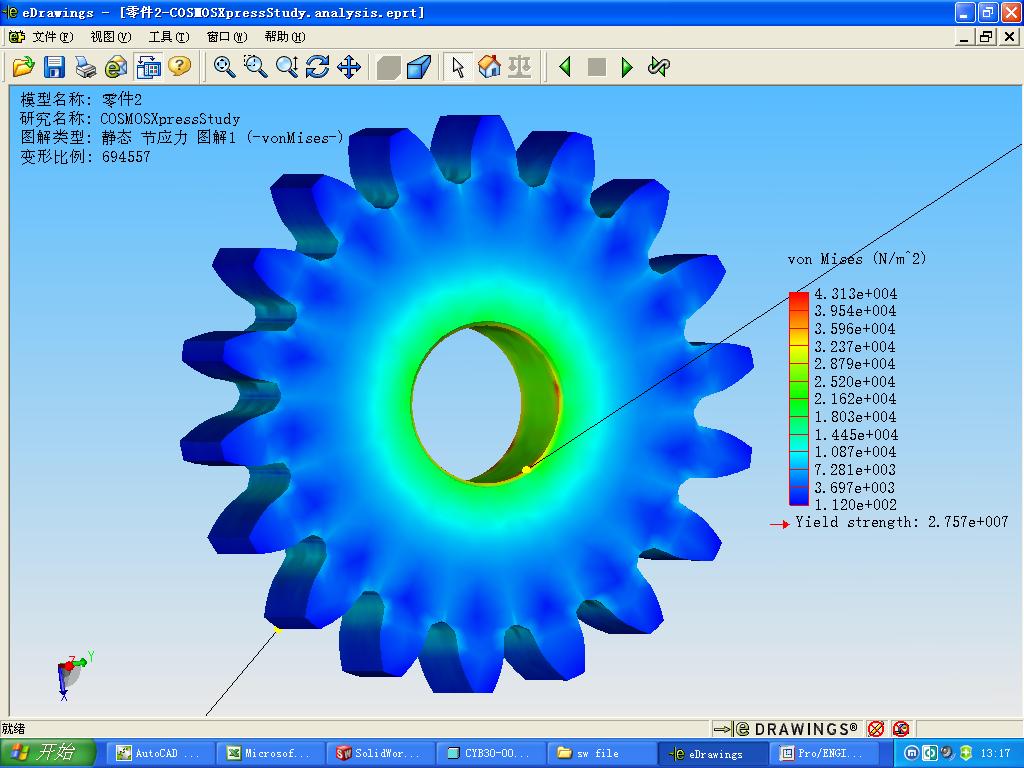Stop the animation playback

pos(597,67)
